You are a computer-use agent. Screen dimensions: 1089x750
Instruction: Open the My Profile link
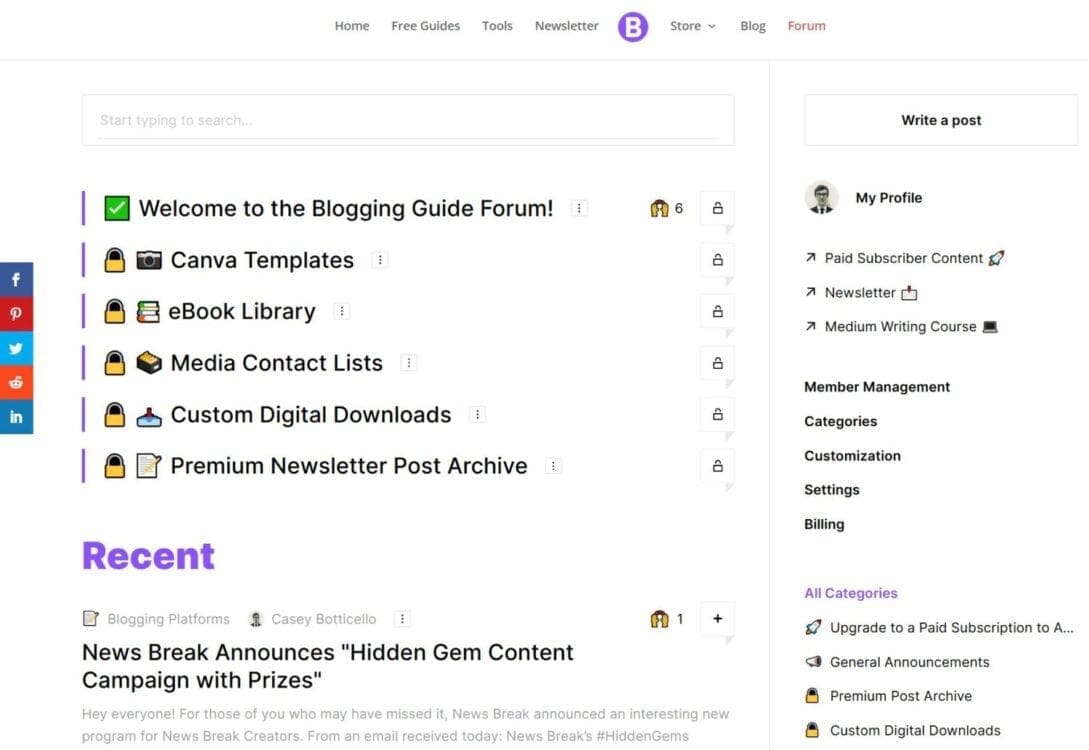point(889,198)
